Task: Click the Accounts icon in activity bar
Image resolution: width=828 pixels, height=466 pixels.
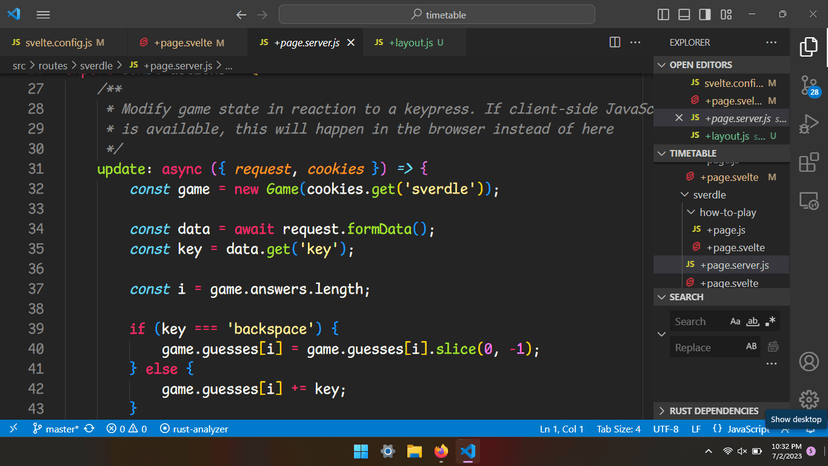Action: click(x=808, y=361)
